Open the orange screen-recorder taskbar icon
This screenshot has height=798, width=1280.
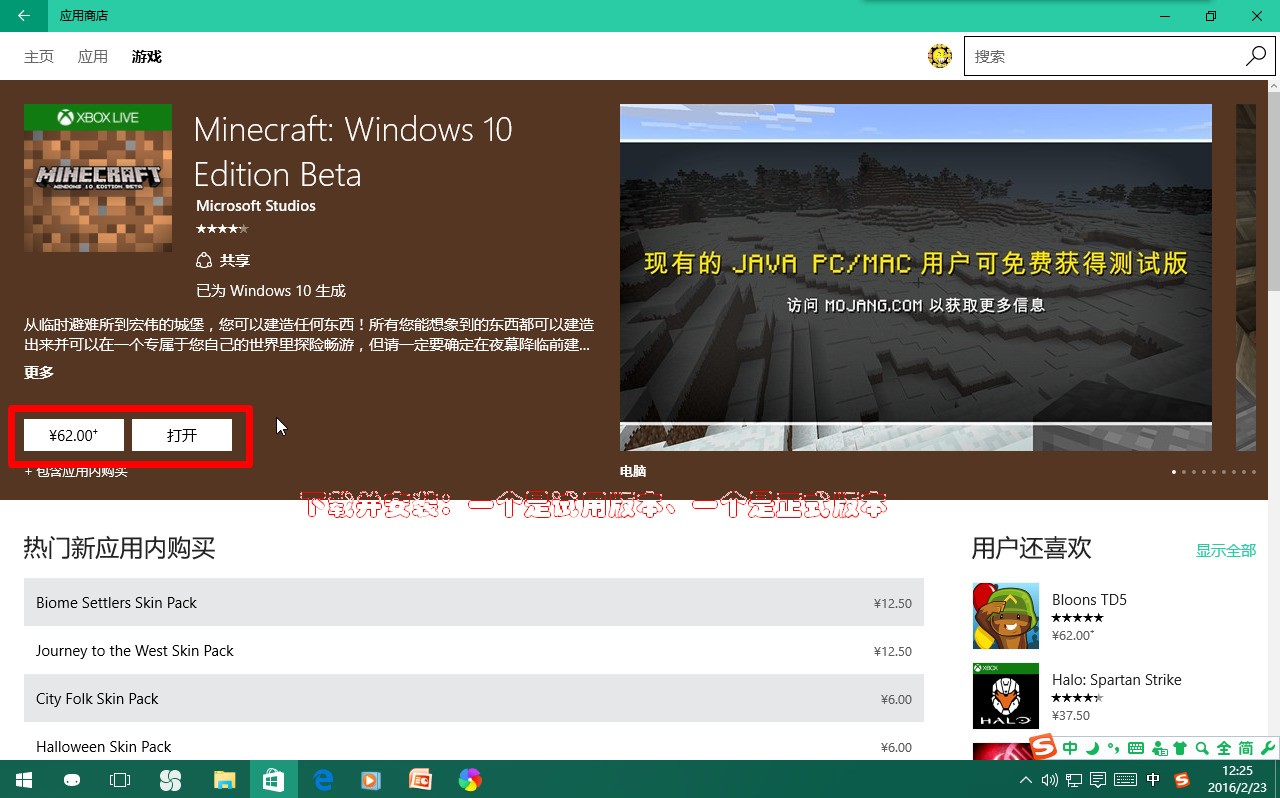tap(420, 779)
